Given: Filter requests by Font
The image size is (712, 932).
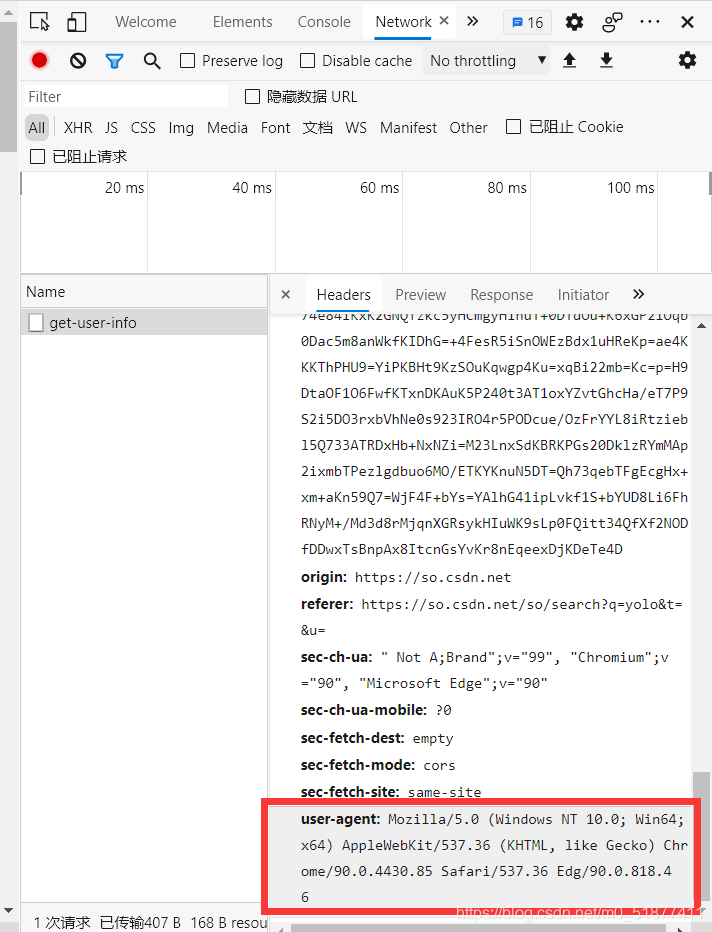Looking at the screenshot, I should click(275, 128).
